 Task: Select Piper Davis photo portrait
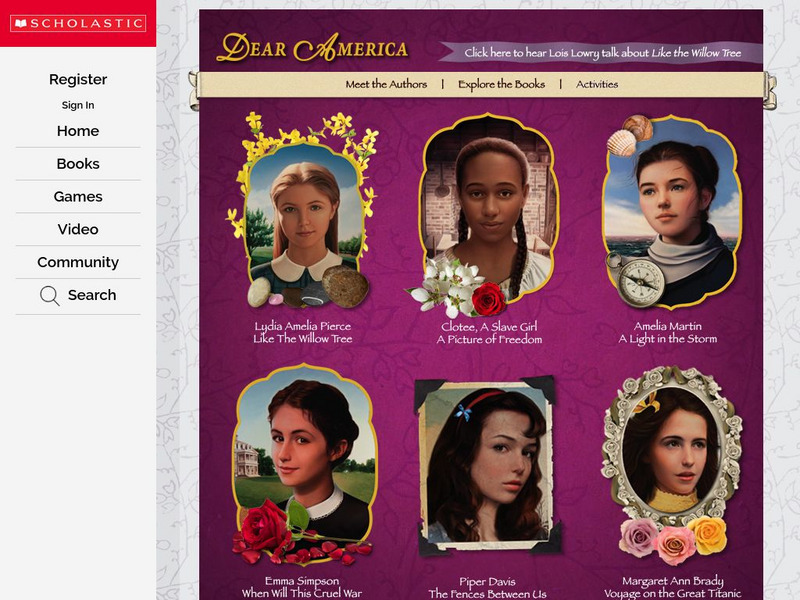click(x=487, y=465)
